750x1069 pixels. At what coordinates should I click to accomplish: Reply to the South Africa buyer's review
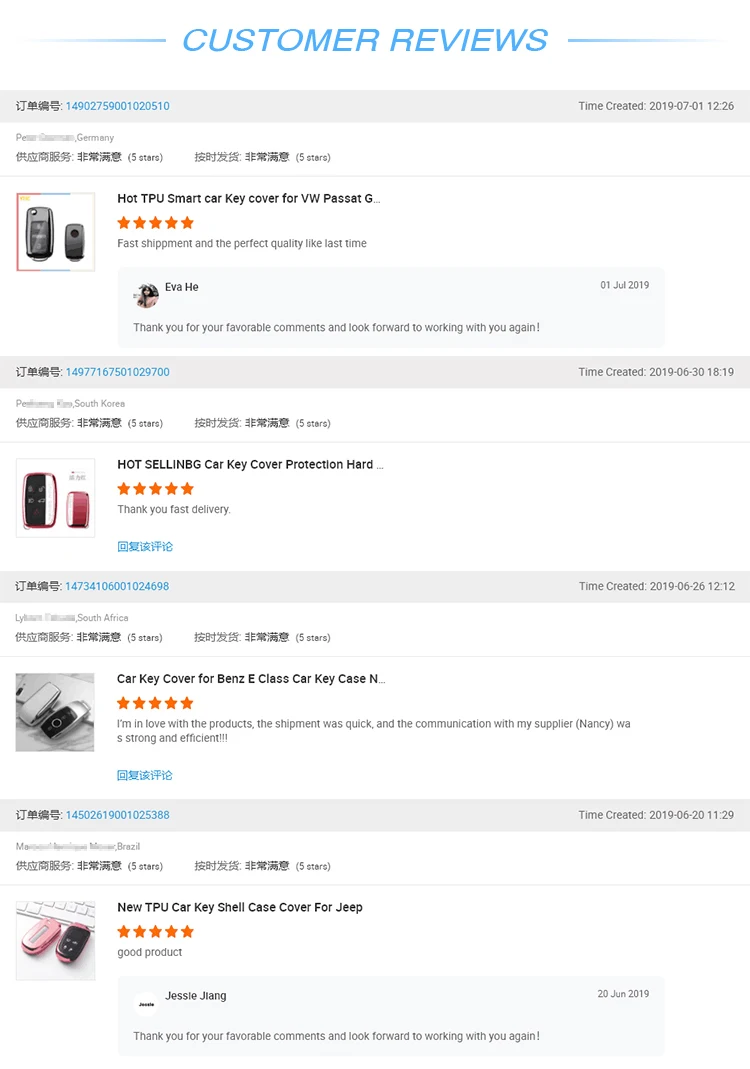[145, 775]
